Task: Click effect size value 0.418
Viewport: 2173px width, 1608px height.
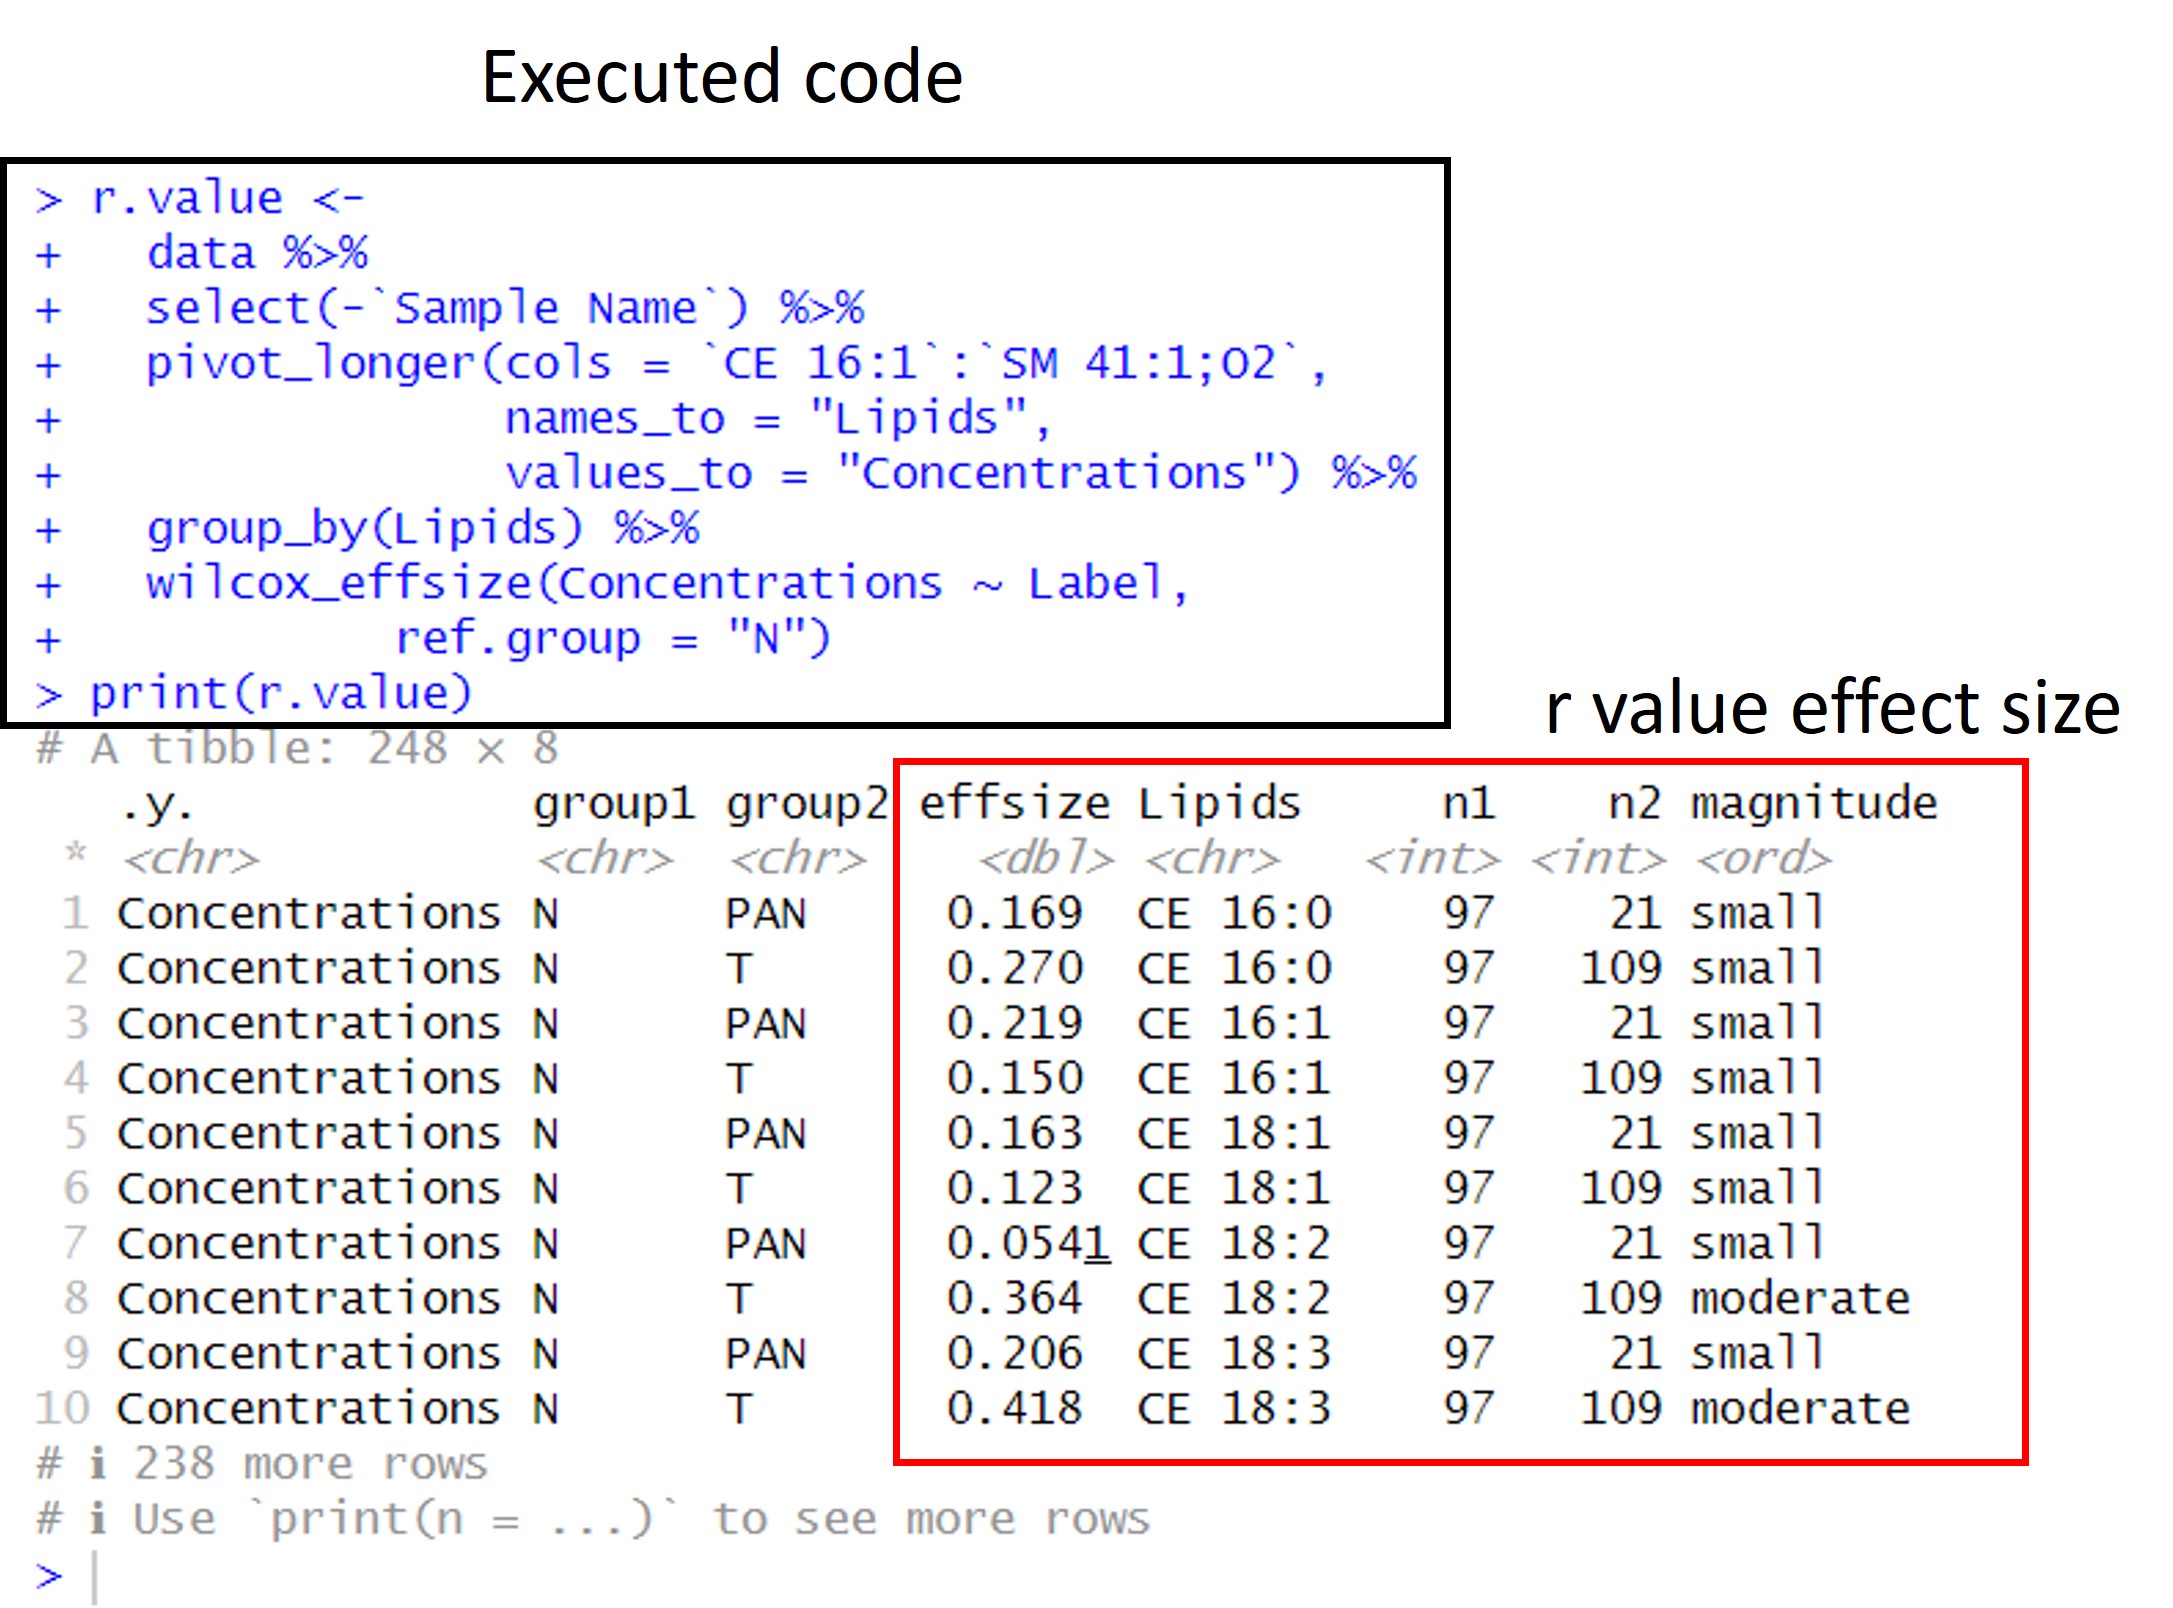Action: 1014,1409
